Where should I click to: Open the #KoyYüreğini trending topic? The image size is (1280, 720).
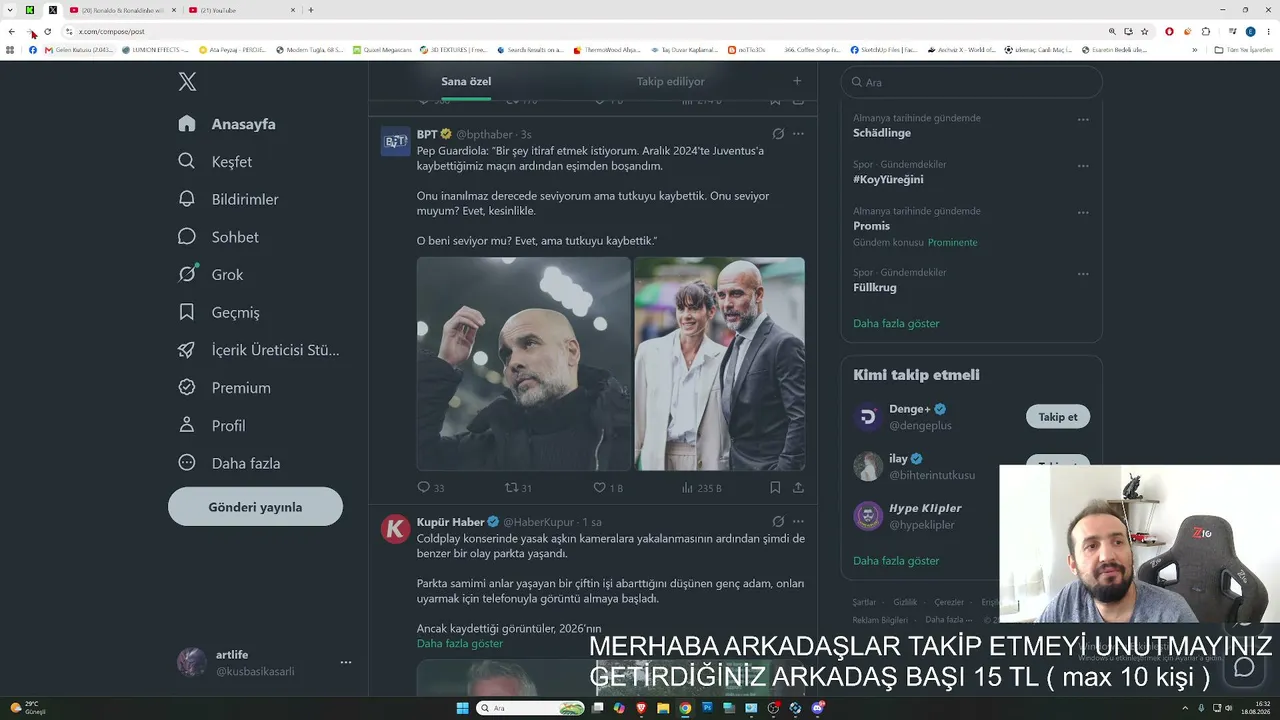click(x=888, y=180)
